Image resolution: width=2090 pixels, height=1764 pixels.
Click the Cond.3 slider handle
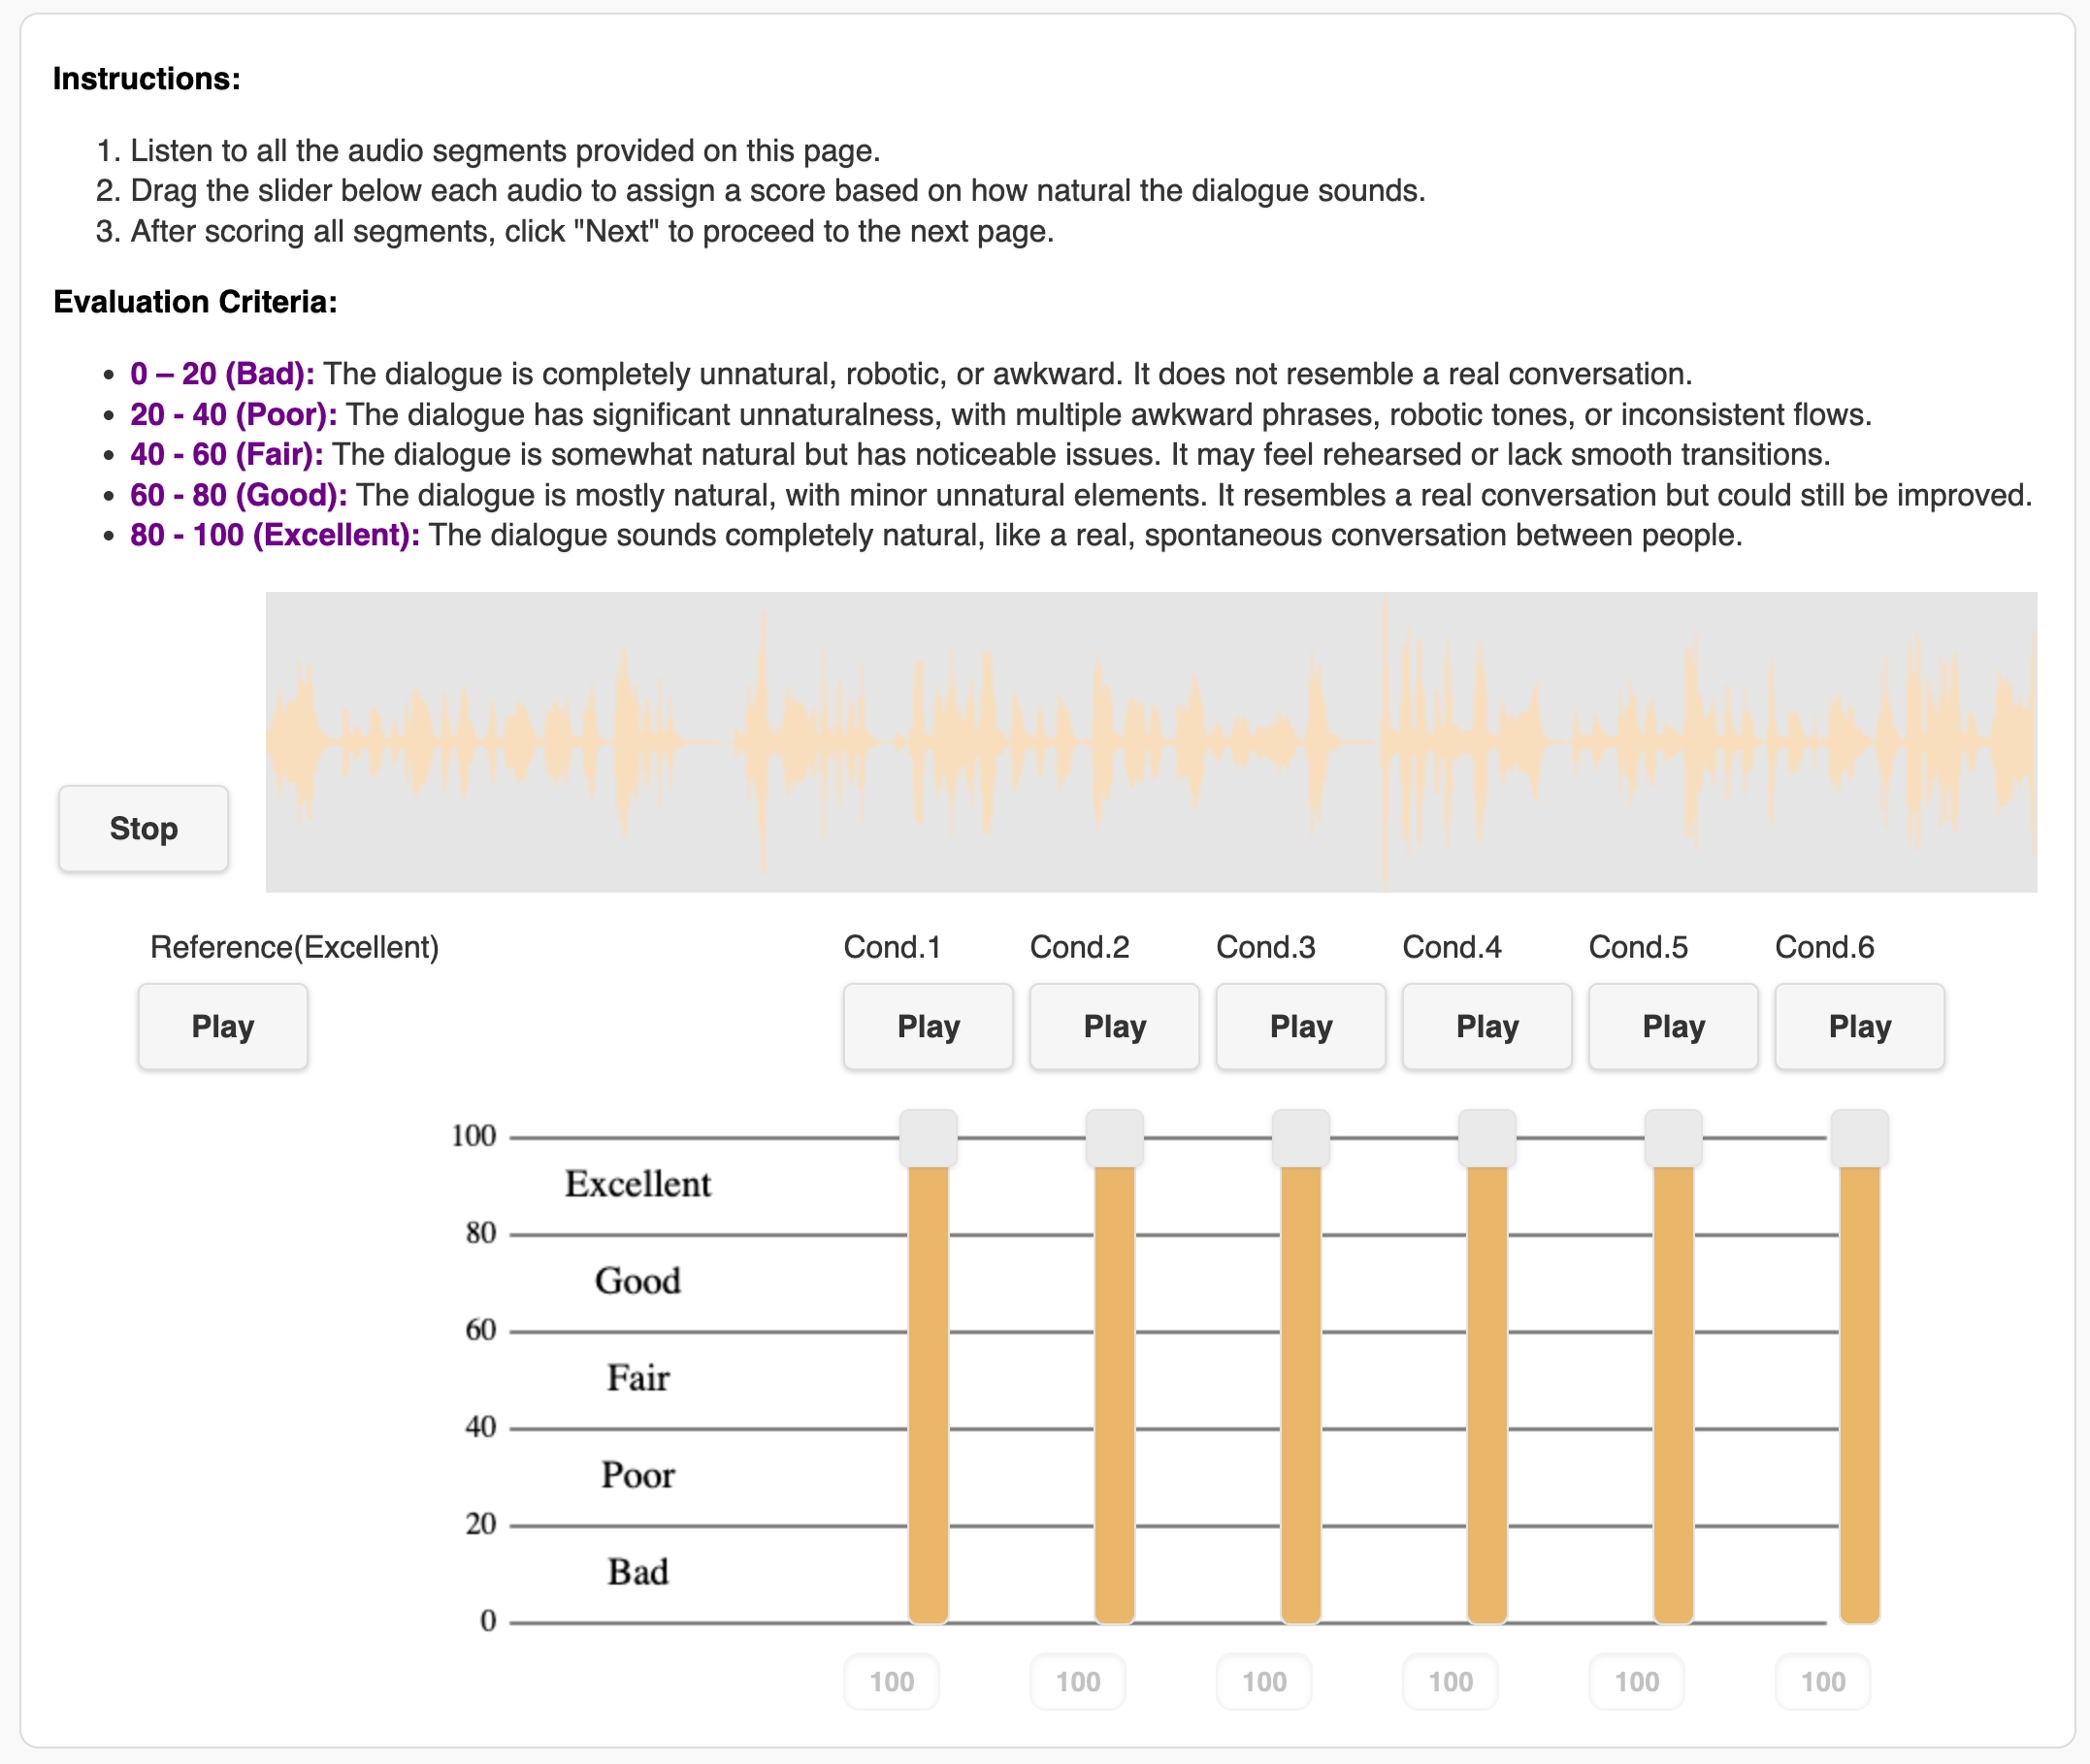pyautogui.click(x=1300, y=1138)
